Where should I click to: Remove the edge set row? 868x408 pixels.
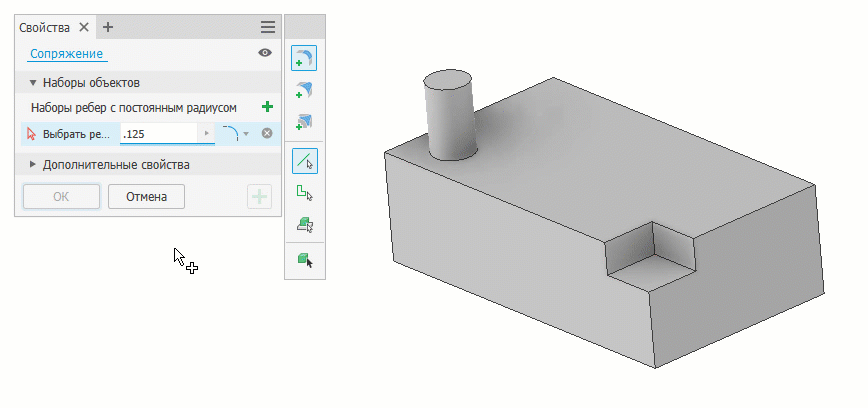tap(267, 133)
